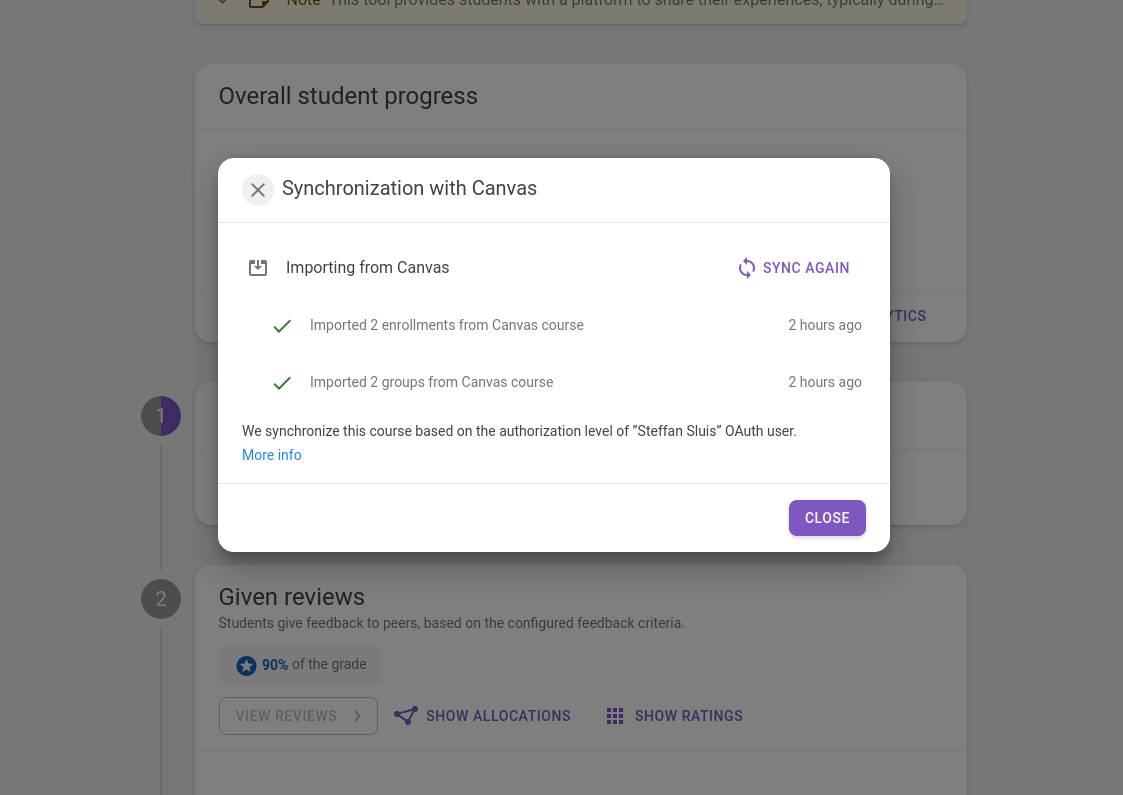
Task: Click '2 hours ago' next to enrollments import
Action: tap(824, 325)
